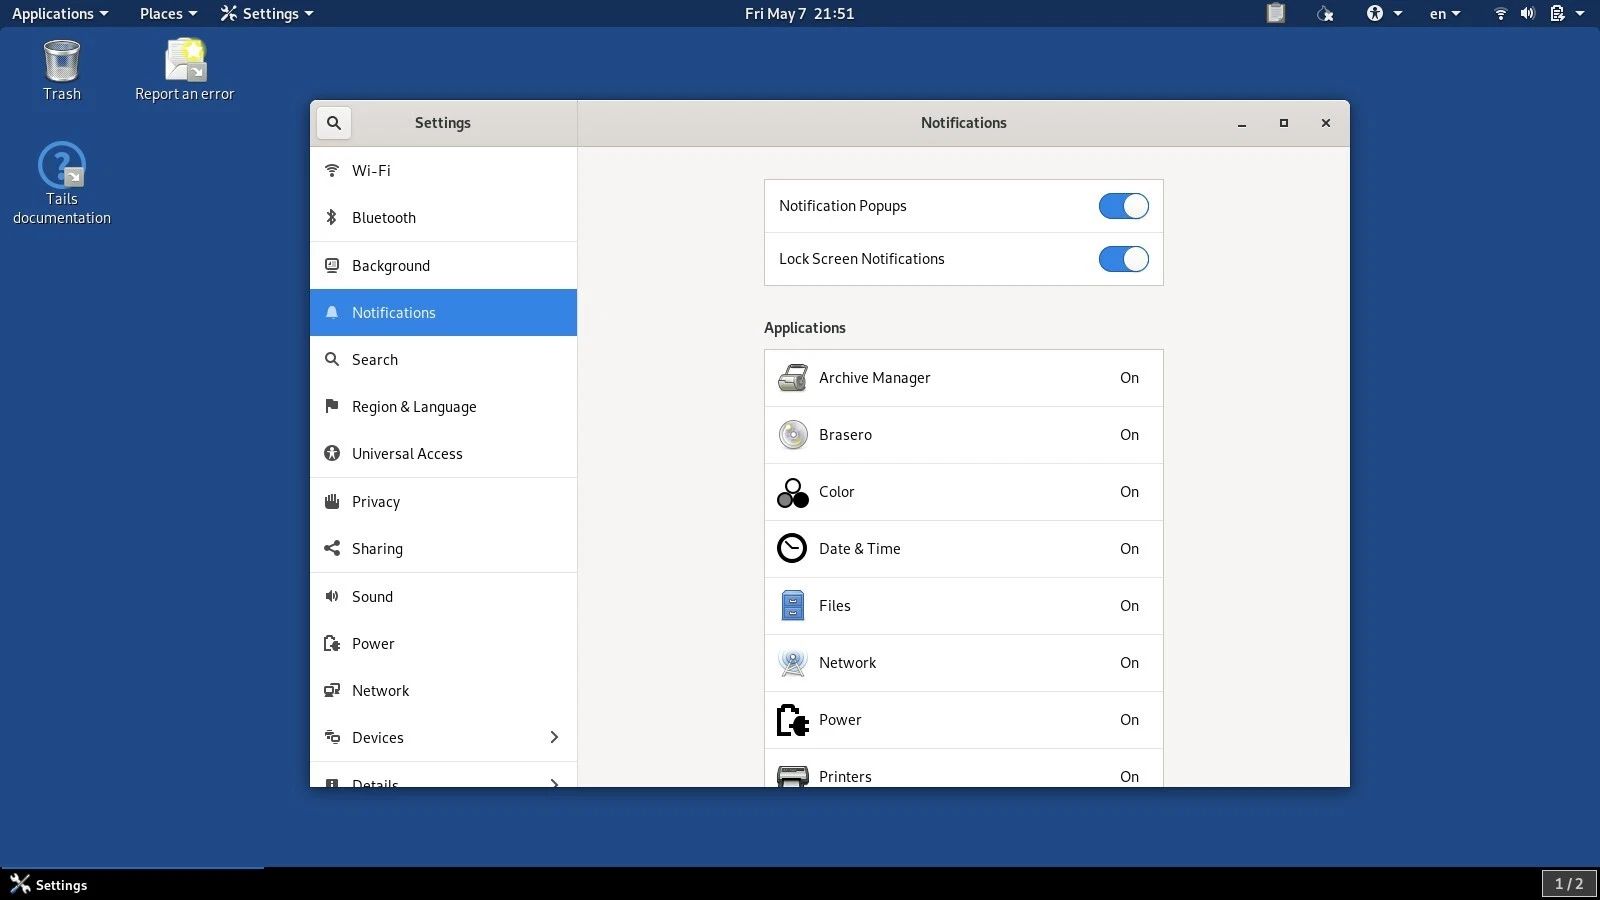This screenshot has height=900, width=1600.
Task: Click the Wi-Fi signal icon in the top bar
Action: 1500,13
